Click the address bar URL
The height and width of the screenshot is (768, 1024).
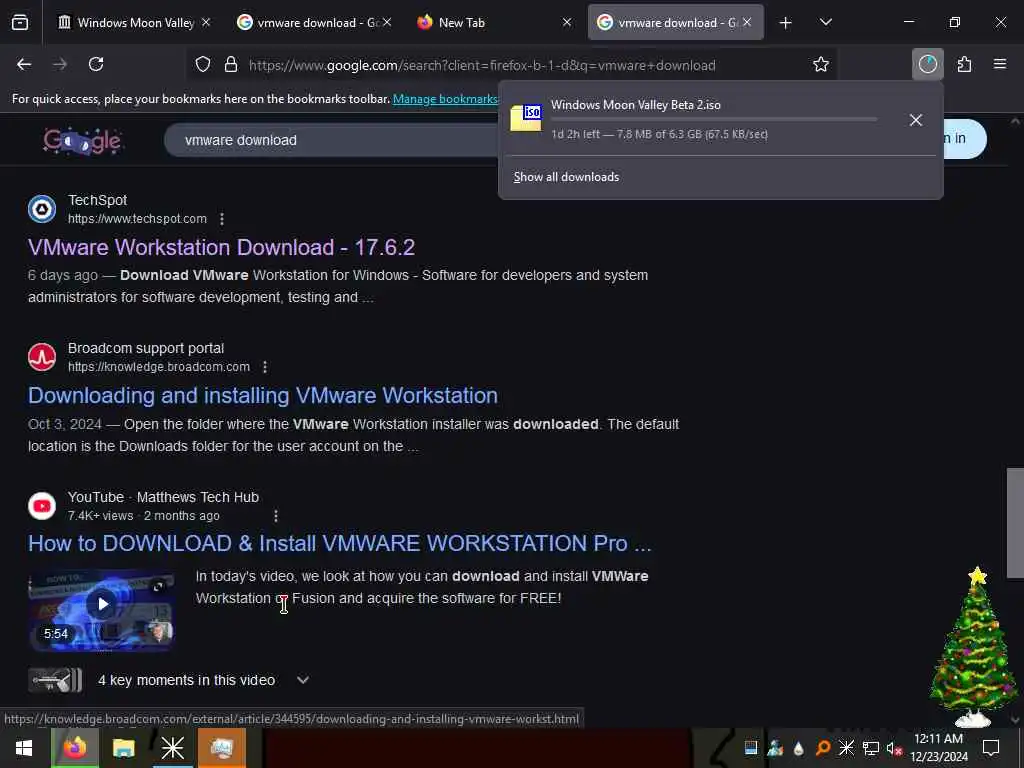pos(482,65)
